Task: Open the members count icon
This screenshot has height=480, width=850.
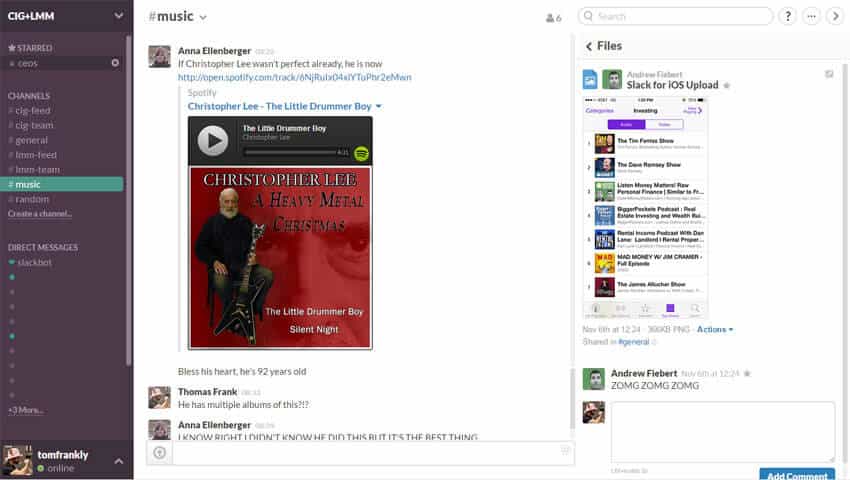Action: [553, 18]
